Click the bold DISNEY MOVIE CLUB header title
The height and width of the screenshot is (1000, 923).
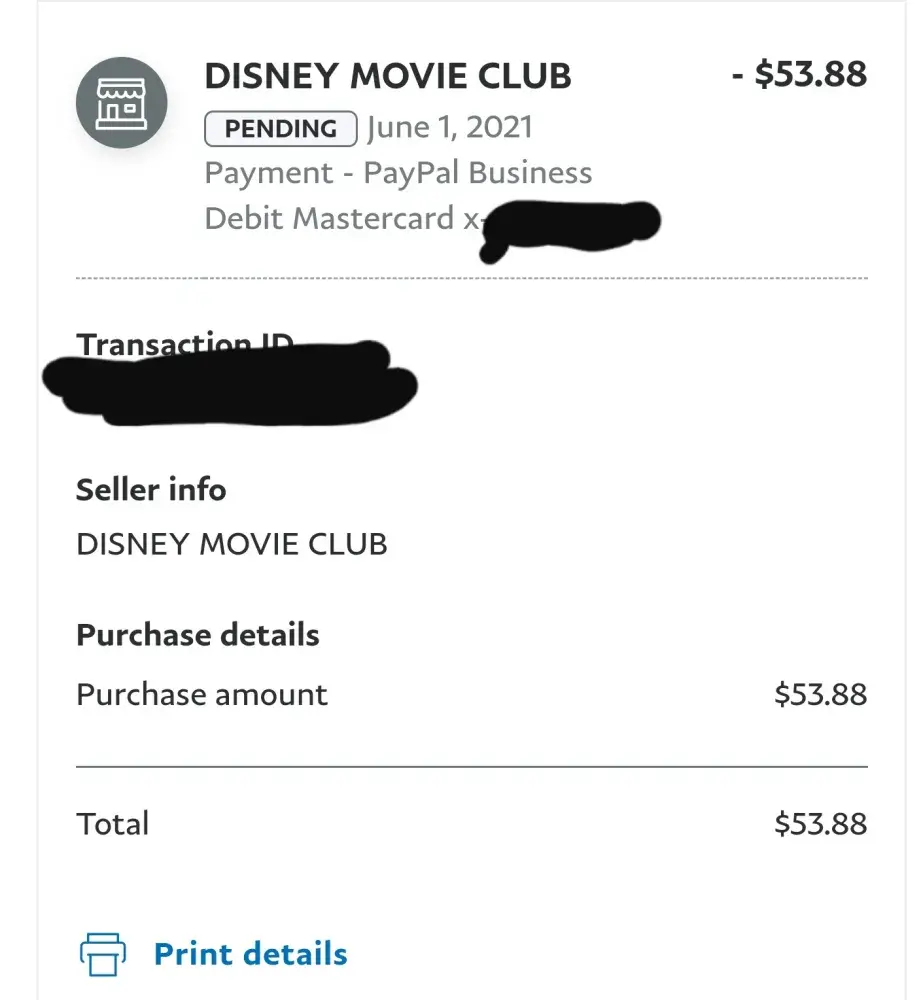pos(388,76)
